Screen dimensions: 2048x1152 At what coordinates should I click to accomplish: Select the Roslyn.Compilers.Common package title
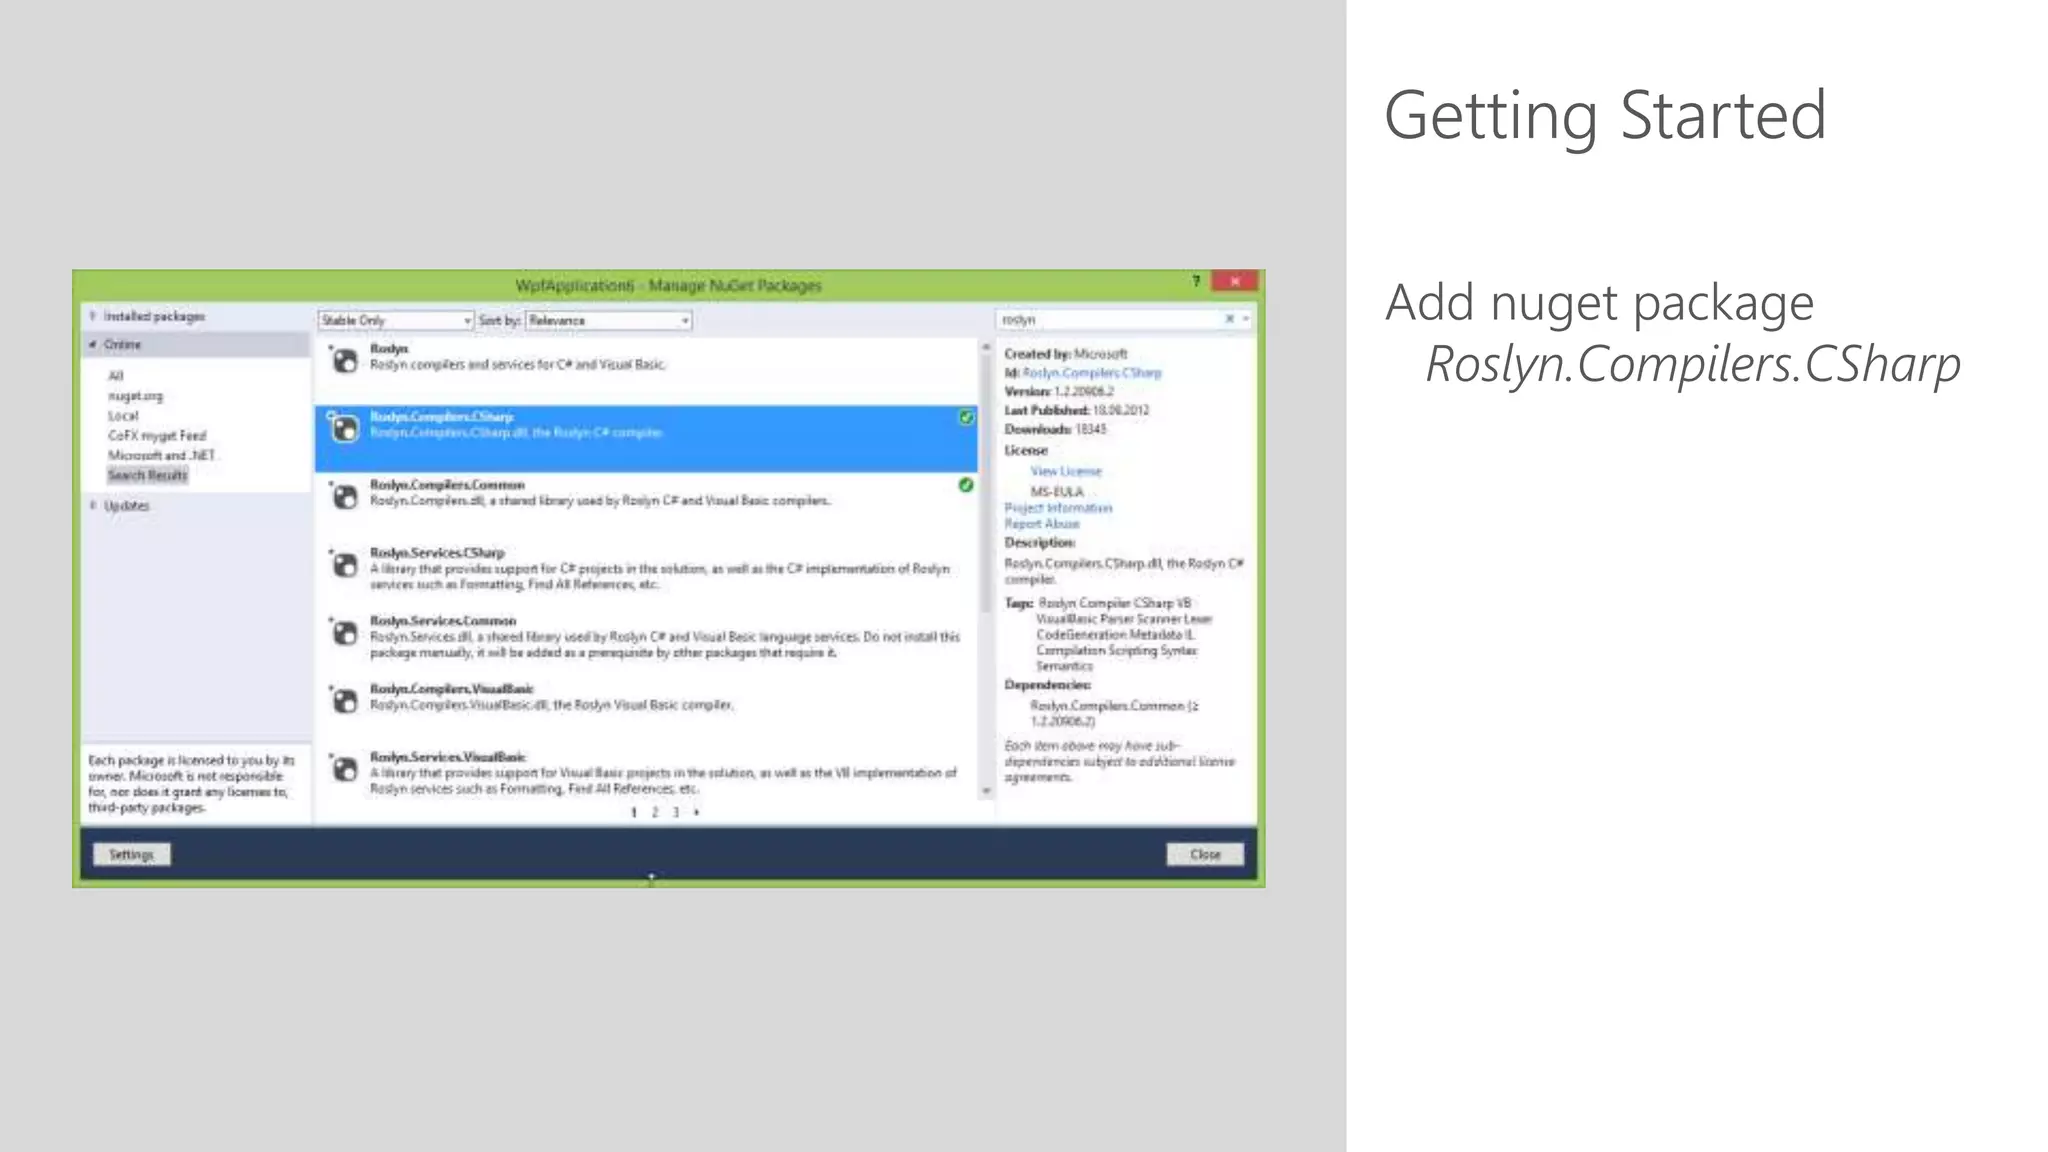point(447,485)
